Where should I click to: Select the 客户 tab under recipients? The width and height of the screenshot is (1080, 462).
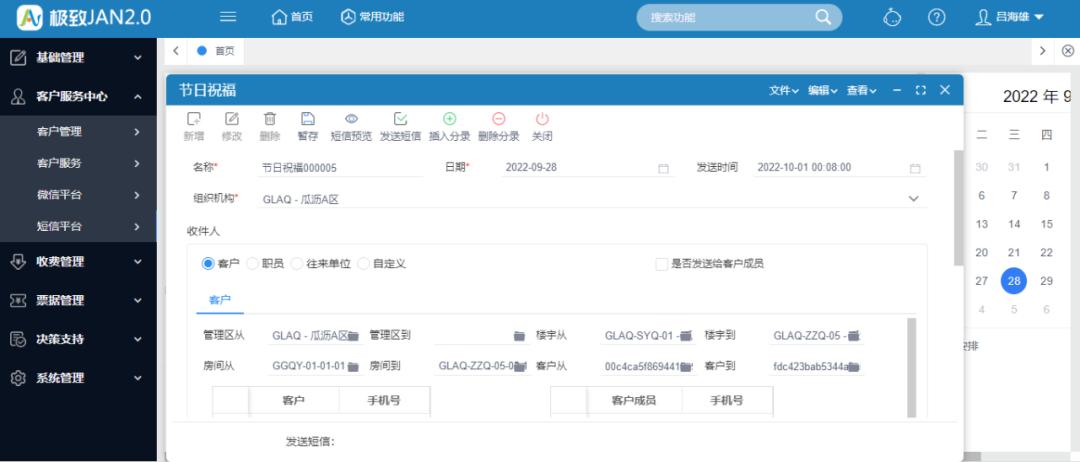pos(220,300)
